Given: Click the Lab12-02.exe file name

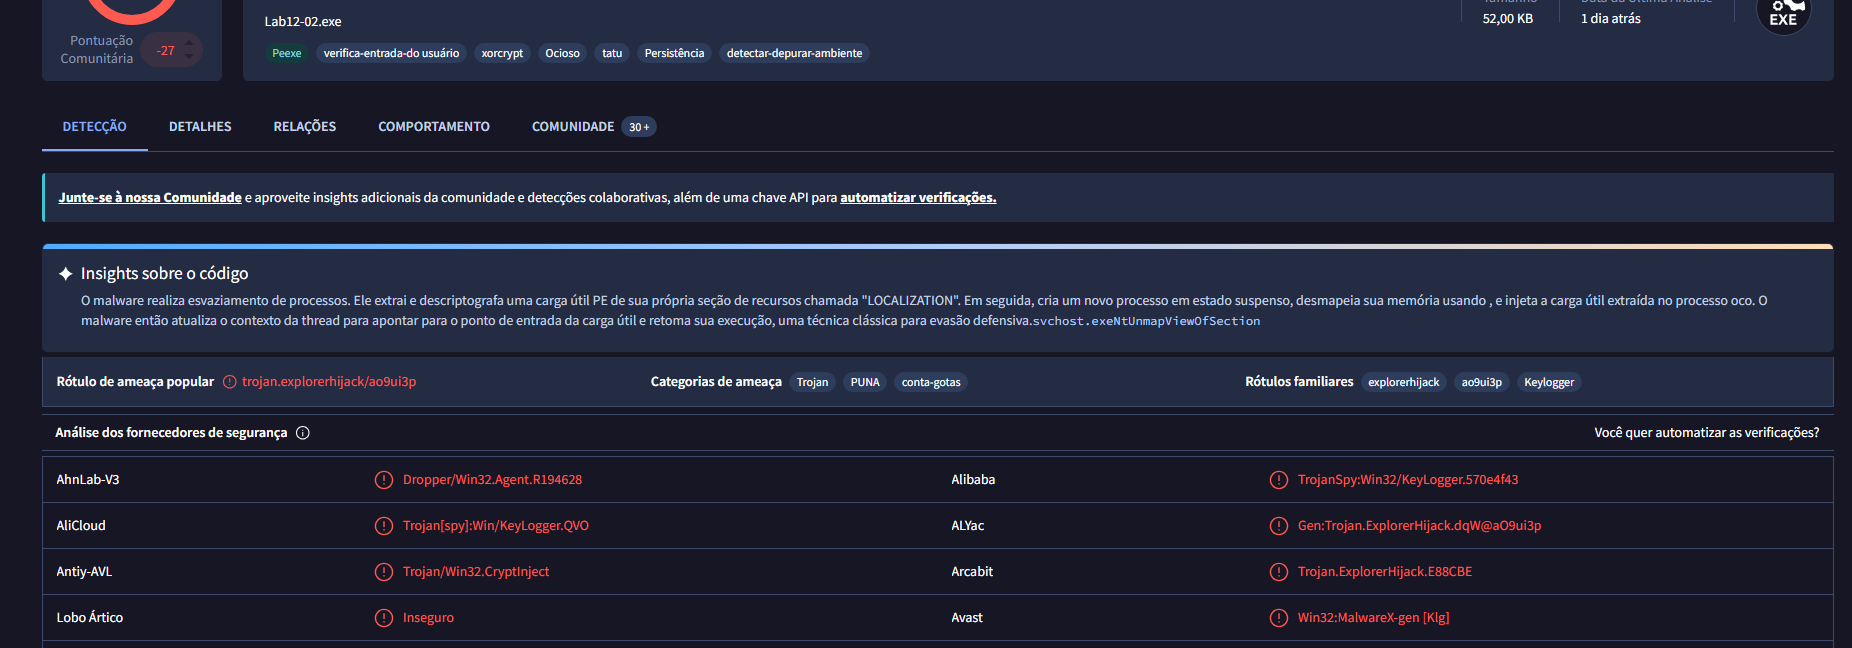Looking at the screenshot, I should [x=303, y=21].
